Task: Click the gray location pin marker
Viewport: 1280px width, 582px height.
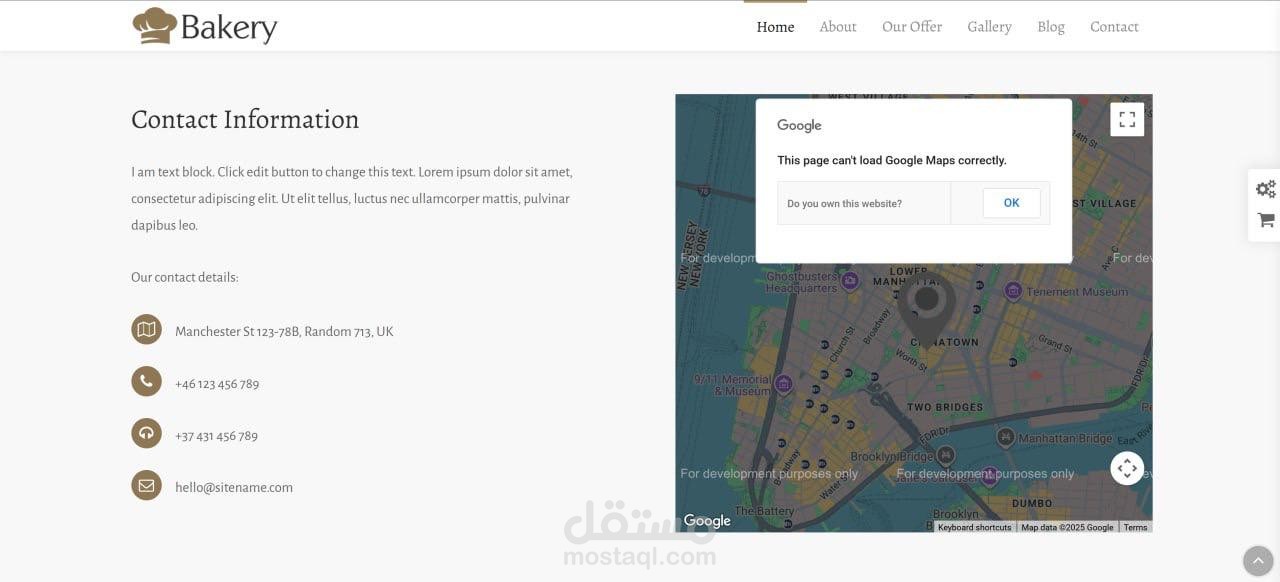Action: click(926, 307)
